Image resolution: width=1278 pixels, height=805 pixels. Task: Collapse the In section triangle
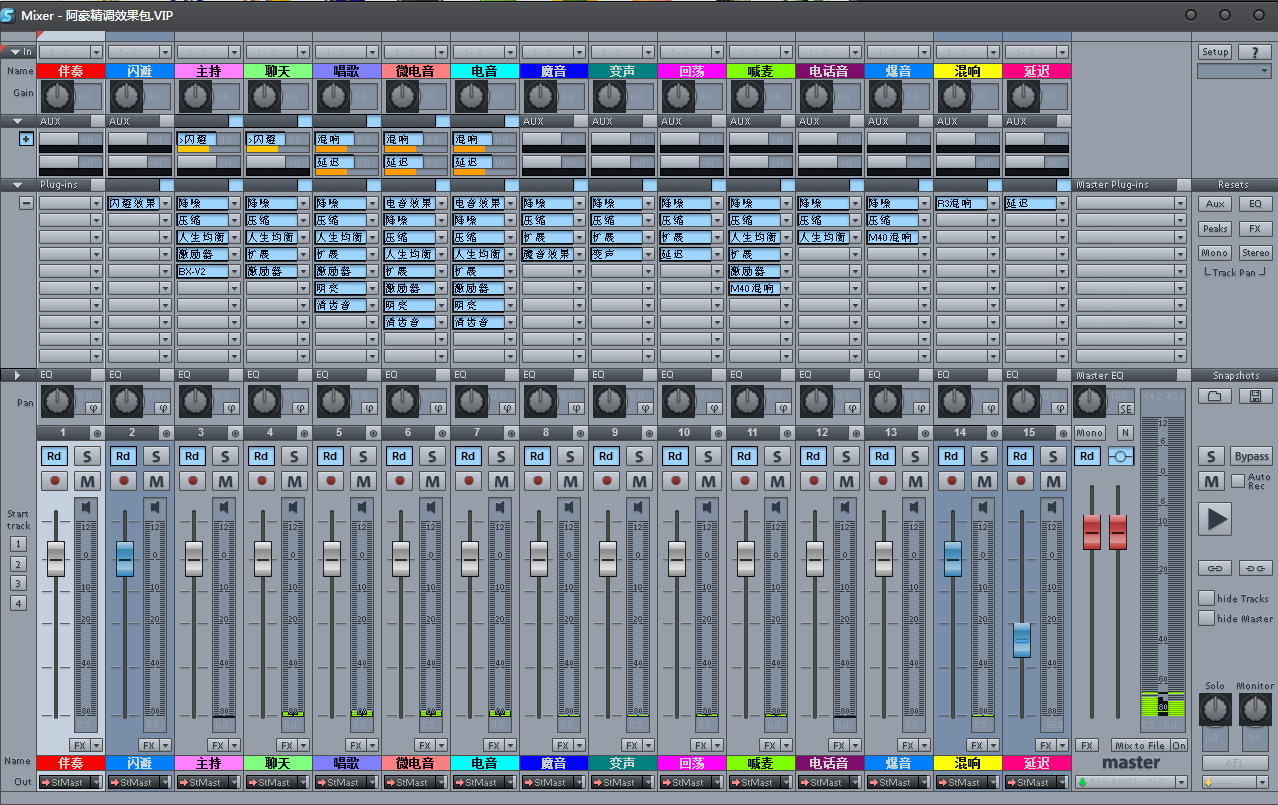pos(17,51)
